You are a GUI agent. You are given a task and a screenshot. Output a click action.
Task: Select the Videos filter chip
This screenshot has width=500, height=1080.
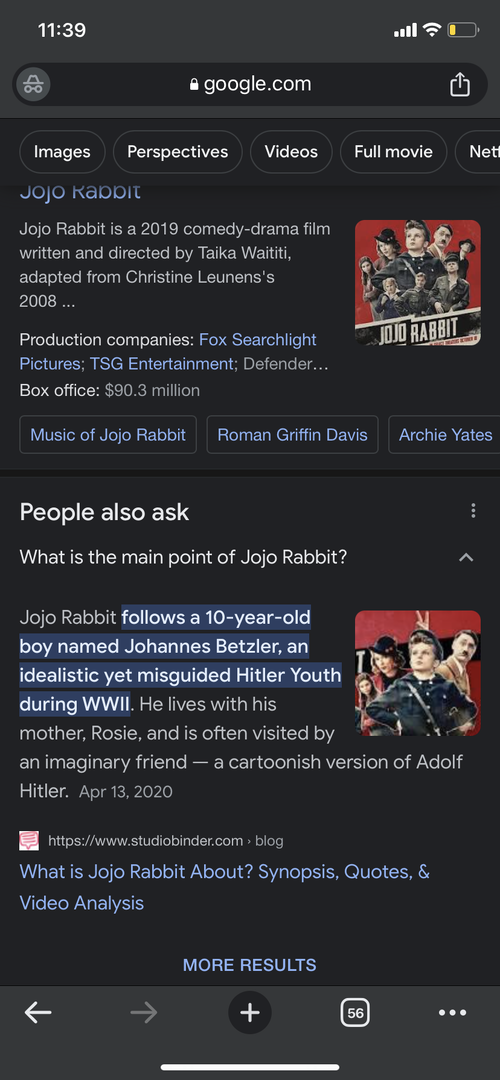click(291, 152)
